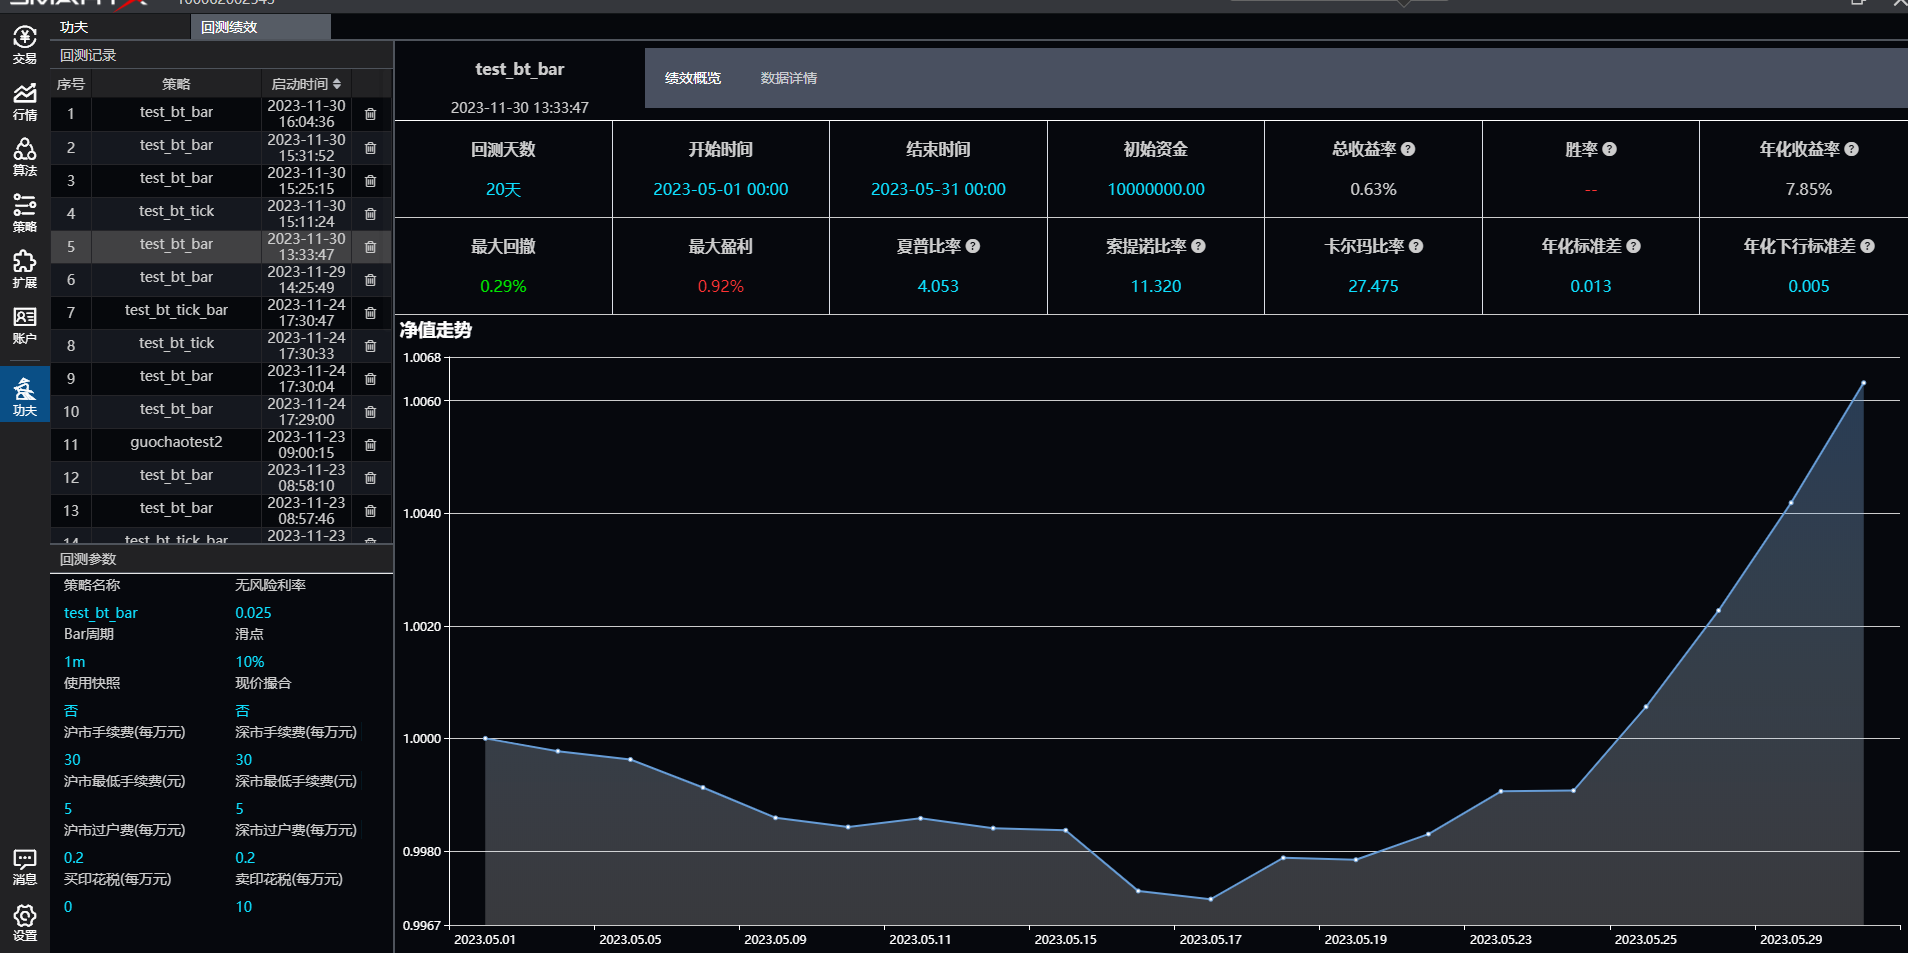Open the 行情 market quotes sidebar icon
Screen dimensions: 1908x953
pyautogui.click(x=24, y=101)
